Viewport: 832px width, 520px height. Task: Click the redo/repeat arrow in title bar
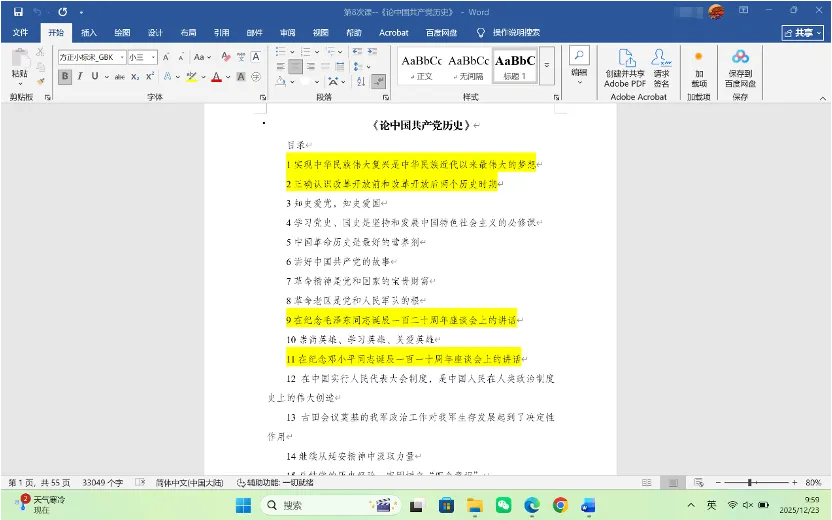(x=63, y=12)
